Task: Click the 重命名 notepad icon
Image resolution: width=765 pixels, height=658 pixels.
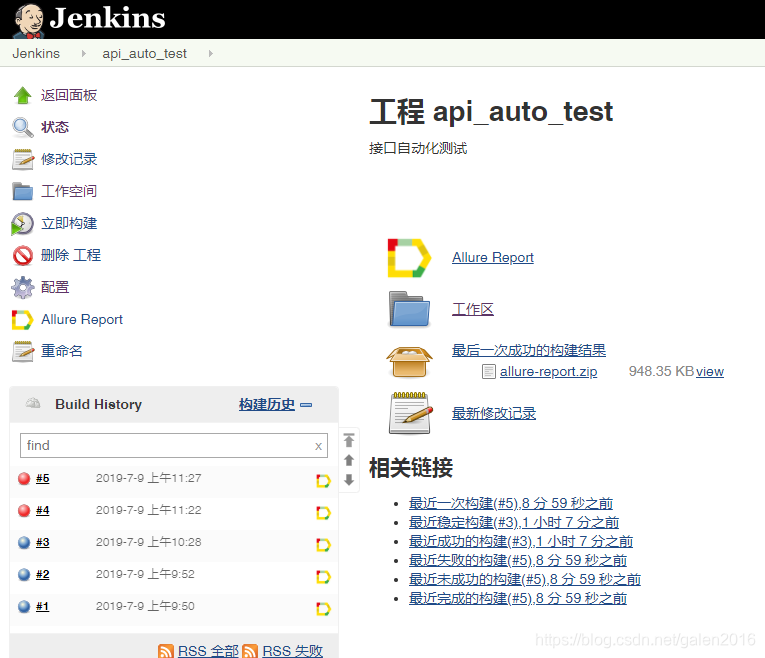Action: click(x=22, y=351)
